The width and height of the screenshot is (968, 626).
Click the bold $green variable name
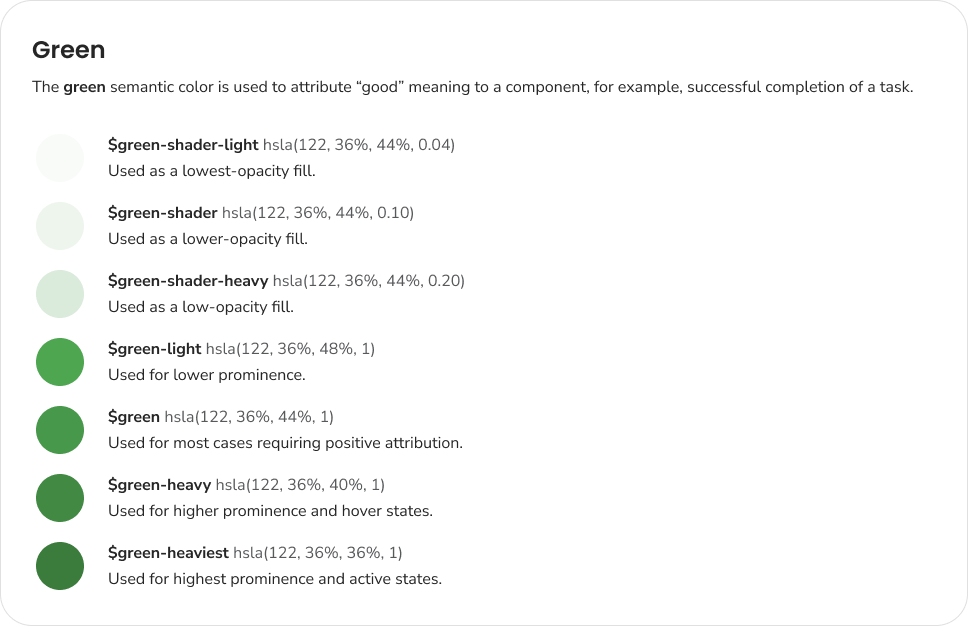134,417
